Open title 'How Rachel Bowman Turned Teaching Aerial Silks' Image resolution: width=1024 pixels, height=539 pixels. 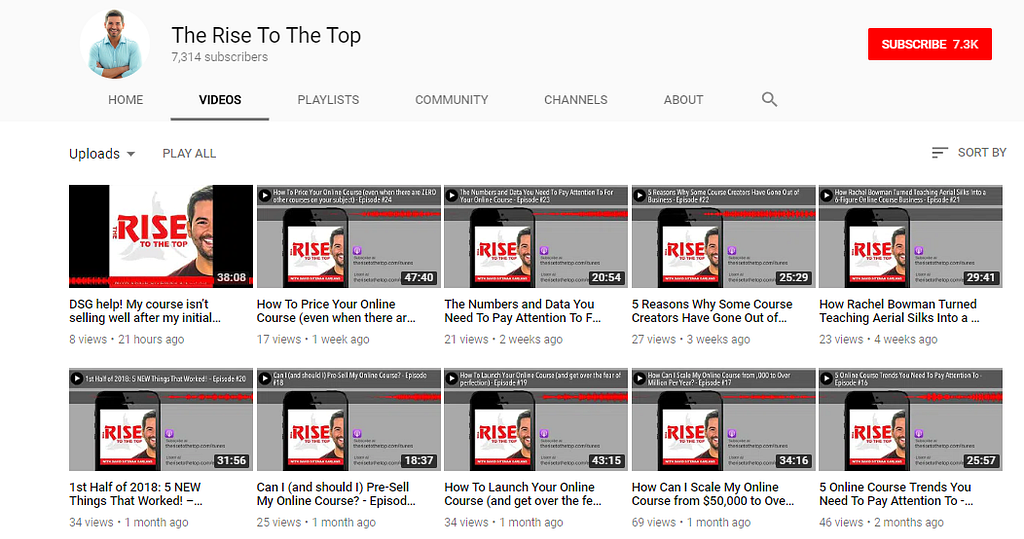click(899, 311)
